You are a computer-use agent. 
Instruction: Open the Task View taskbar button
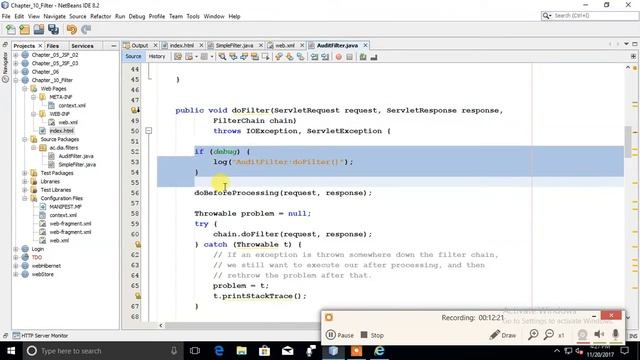(195, 351)
